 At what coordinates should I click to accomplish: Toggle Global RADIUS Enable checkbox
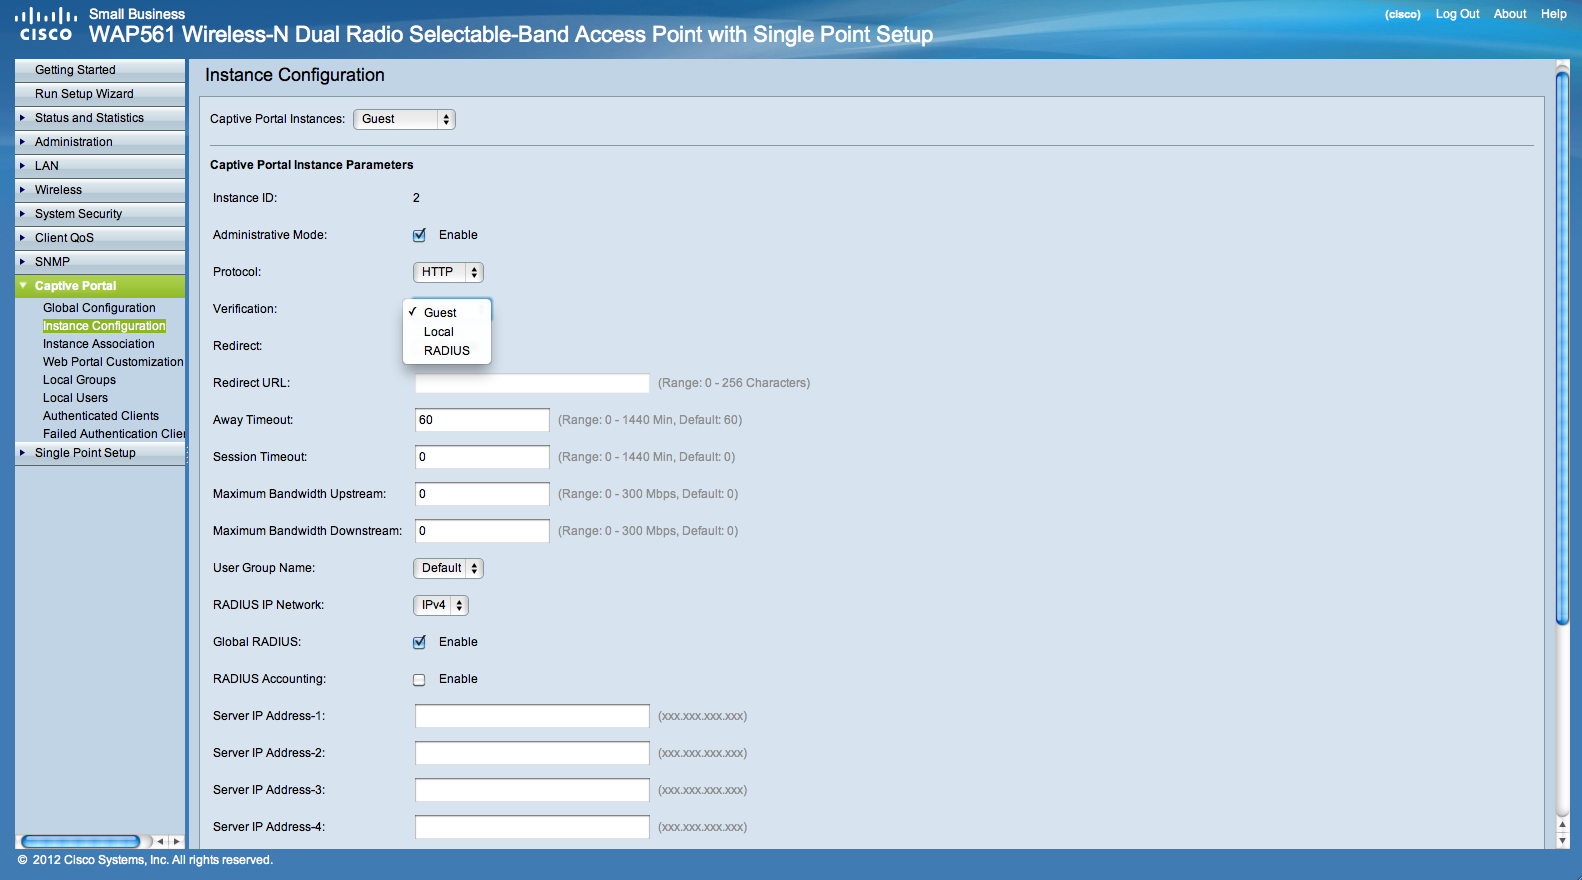[419, 642]
